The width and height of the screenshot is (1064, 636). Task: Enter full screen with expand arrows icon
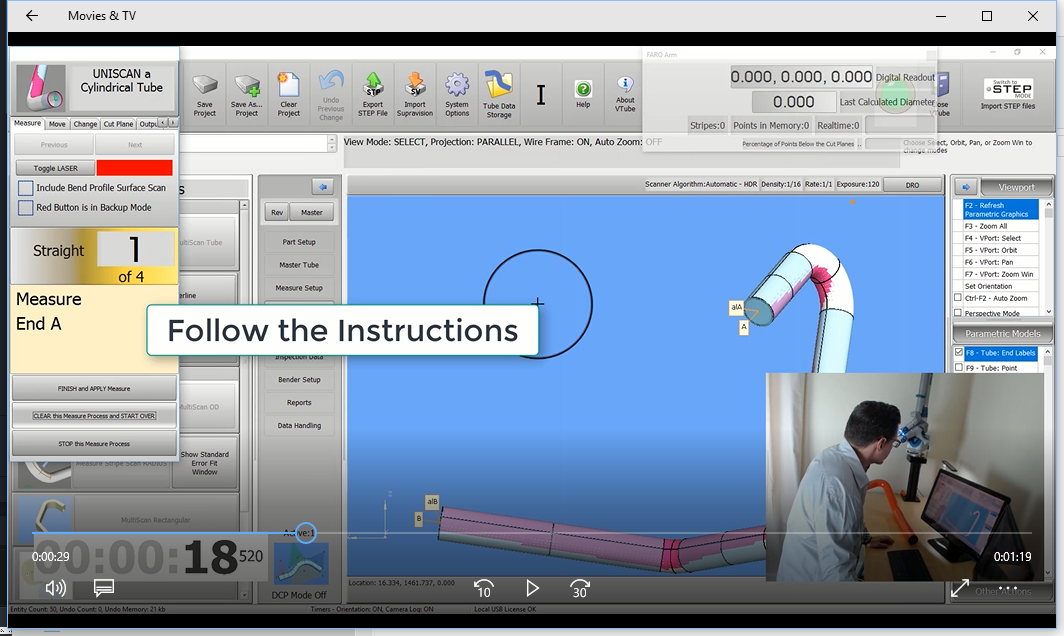tap(960, 588)
